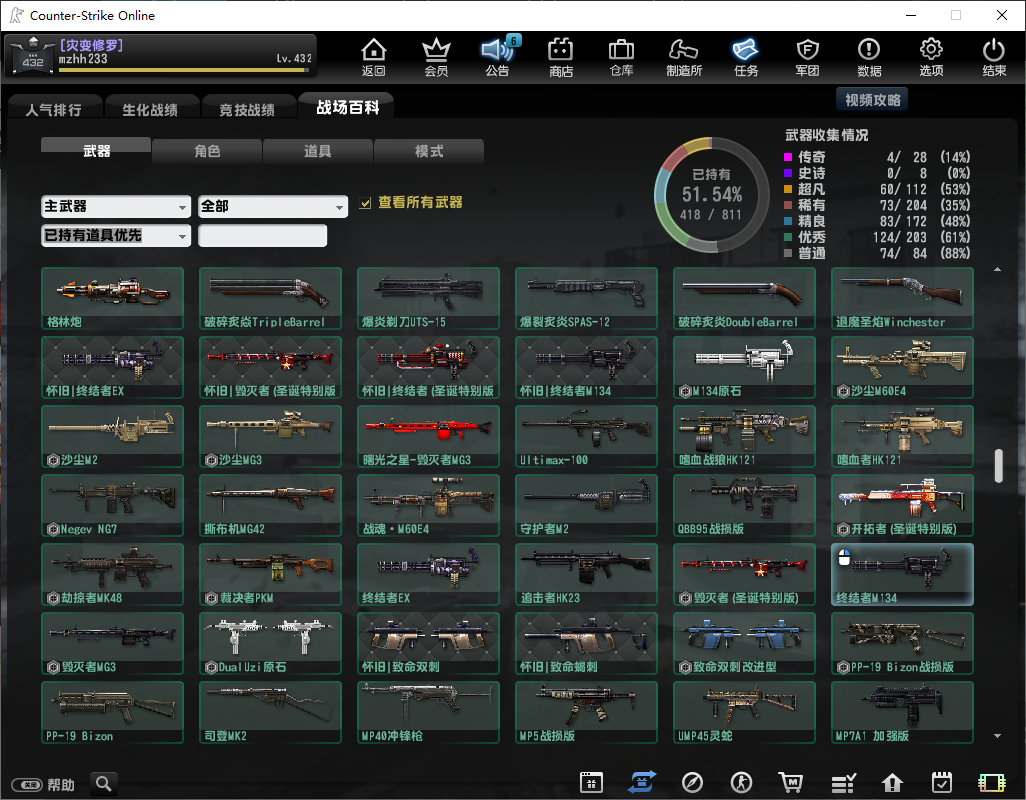Screen dimensions: 1026x800
Task: Expand the 主武器 weapon type dropdown
Action: pos(116,206)
